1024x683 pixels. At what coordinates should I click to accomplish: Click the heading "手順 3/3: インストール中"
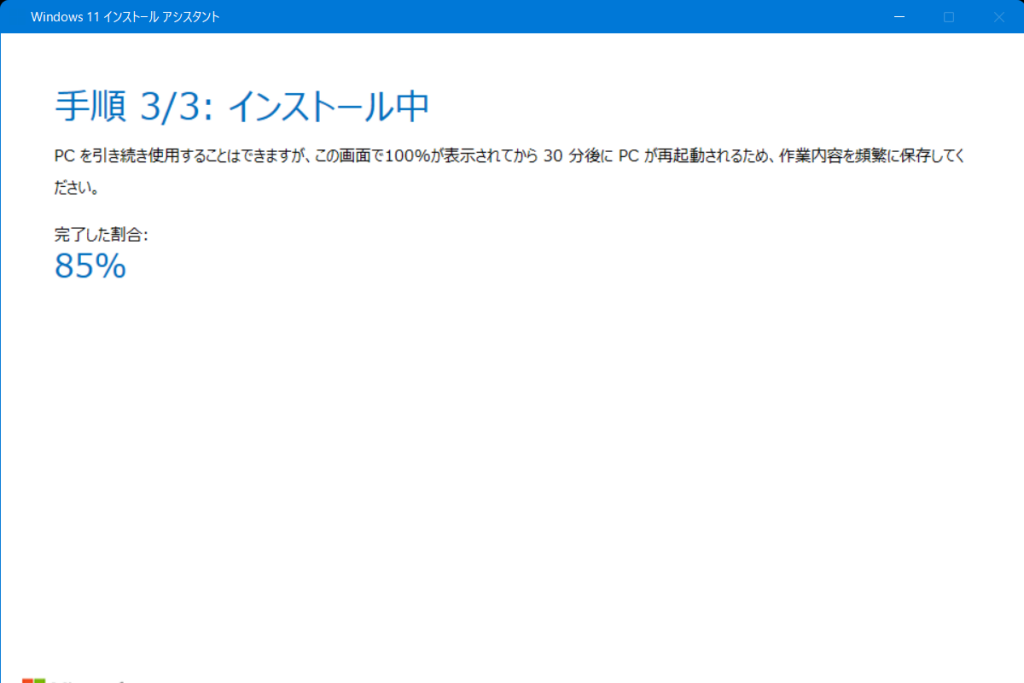click(x=242, y=106)
